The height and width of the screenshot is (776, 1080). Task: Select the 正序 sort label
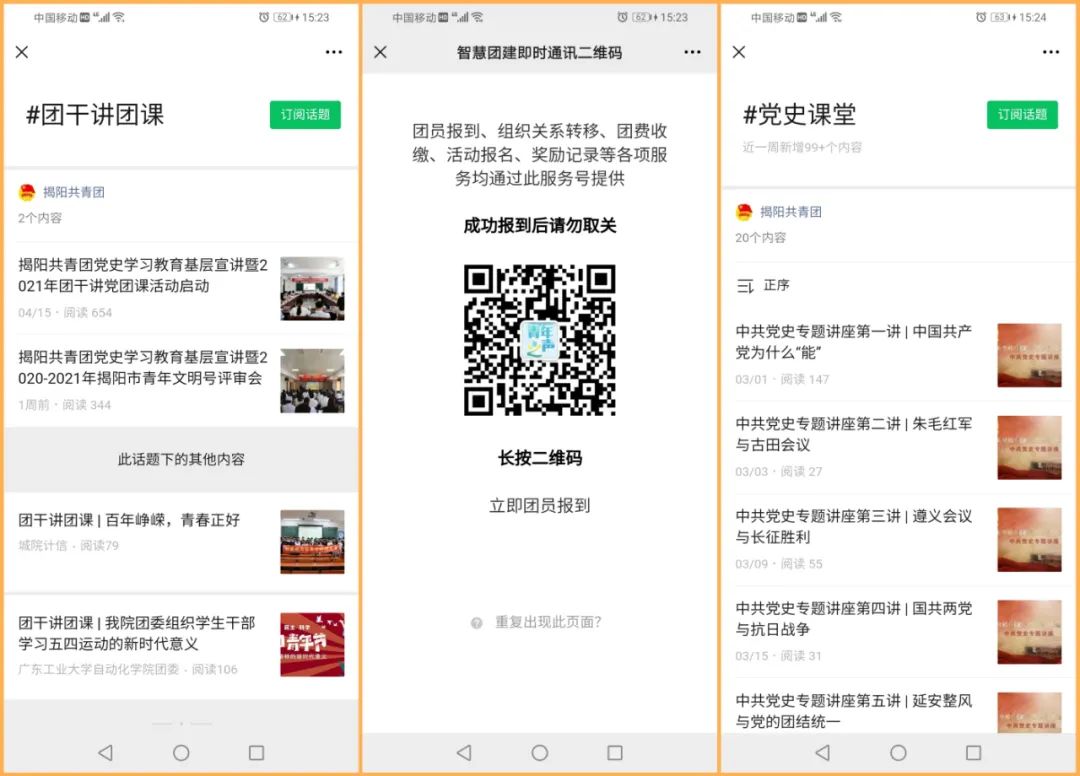pos(776,285)
